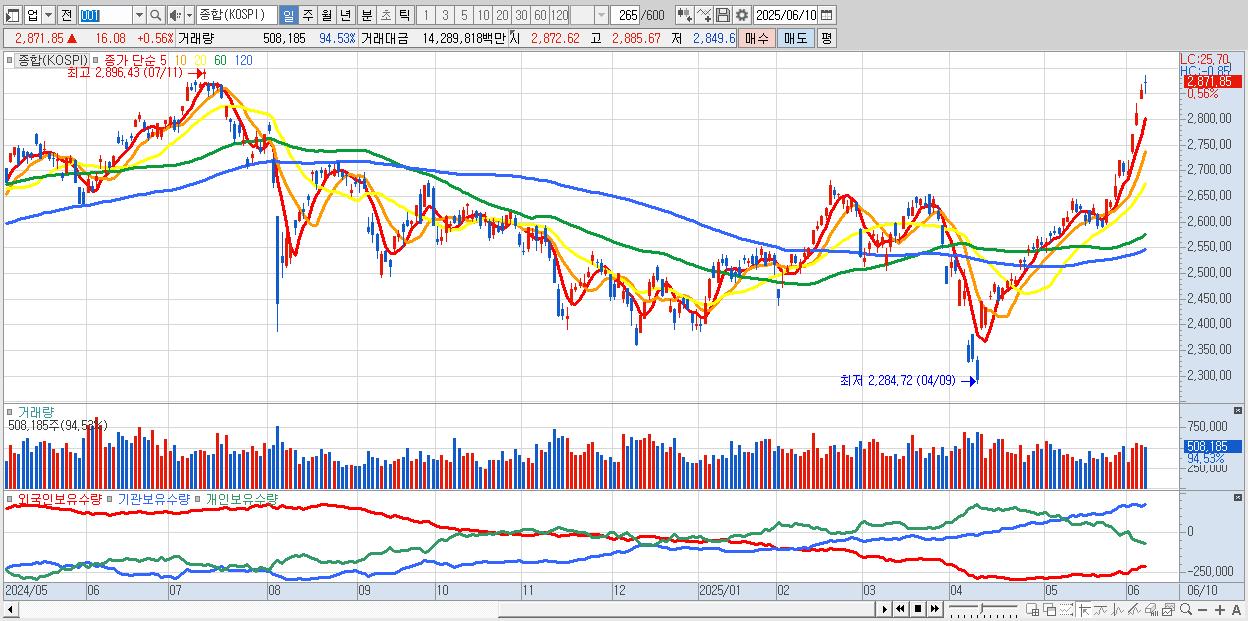This screenshot has height=621, width=1248.
Task: Toggle the crosshair cursor icon
Action: [x=1084, y=609]
